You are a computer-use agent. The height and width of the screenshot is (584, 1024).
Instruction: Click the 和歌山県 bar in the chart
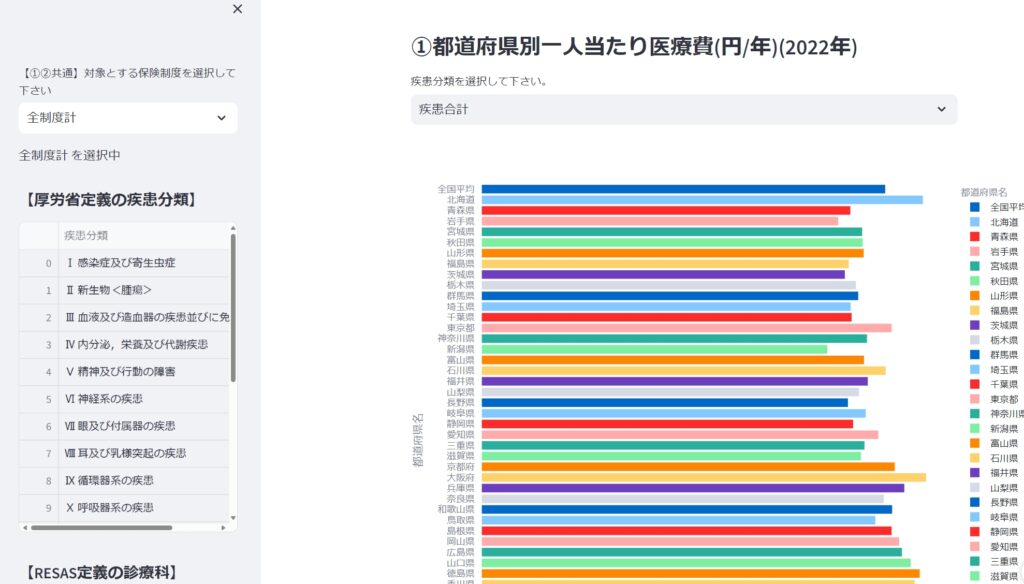(687, 510)
